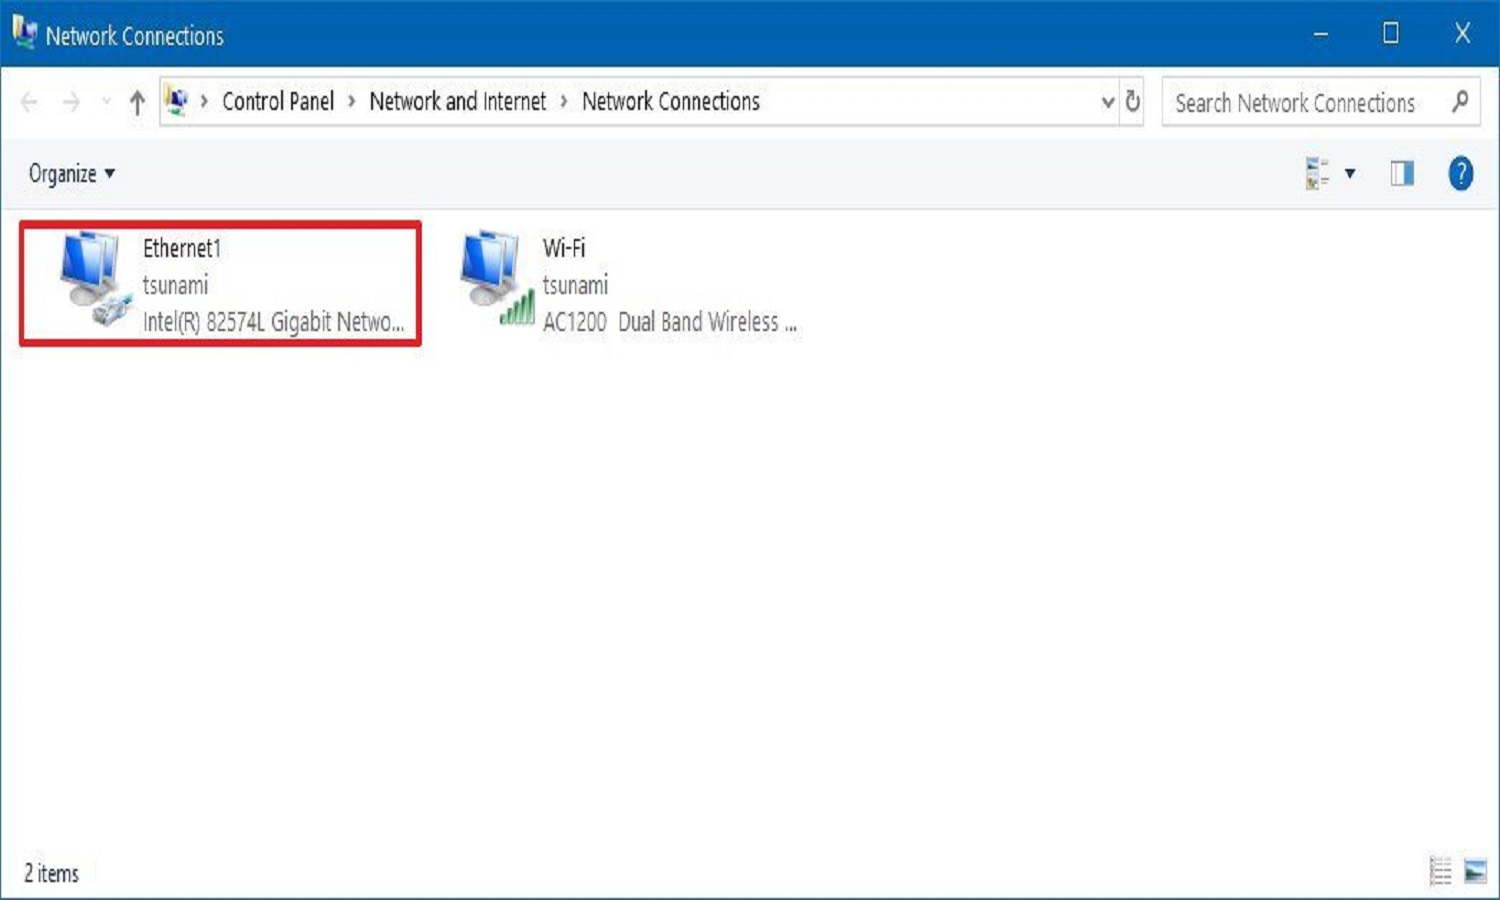Close the Network Connections window
Screen dimensions: 1500x900
[x=1462, y=34]
